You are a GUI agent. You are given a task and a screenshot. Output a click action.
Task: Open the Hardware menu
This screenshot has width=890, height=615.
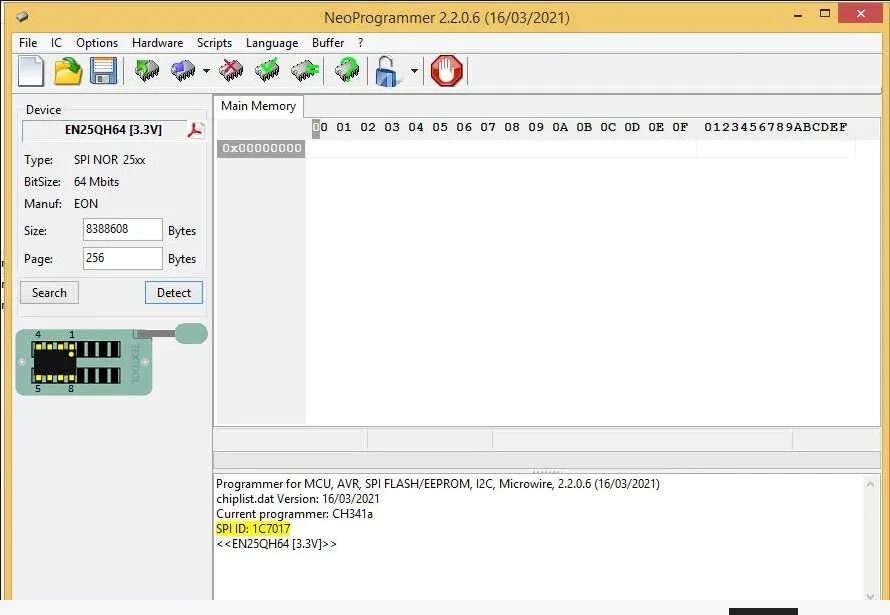[x=157, y=43]
